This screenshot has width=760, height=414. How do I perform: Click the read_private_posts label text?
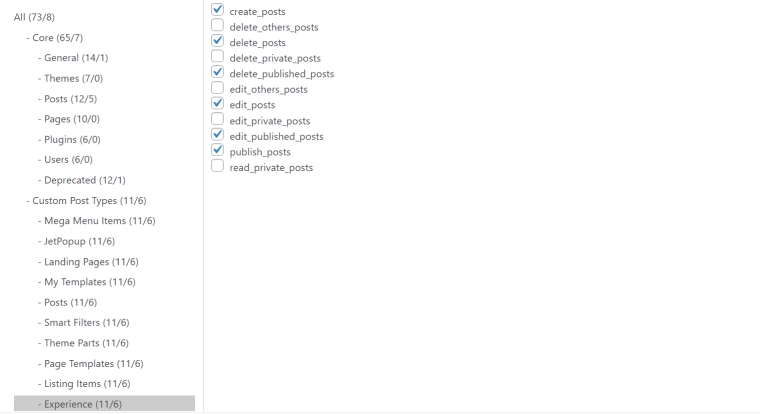[x=271, y=167]
